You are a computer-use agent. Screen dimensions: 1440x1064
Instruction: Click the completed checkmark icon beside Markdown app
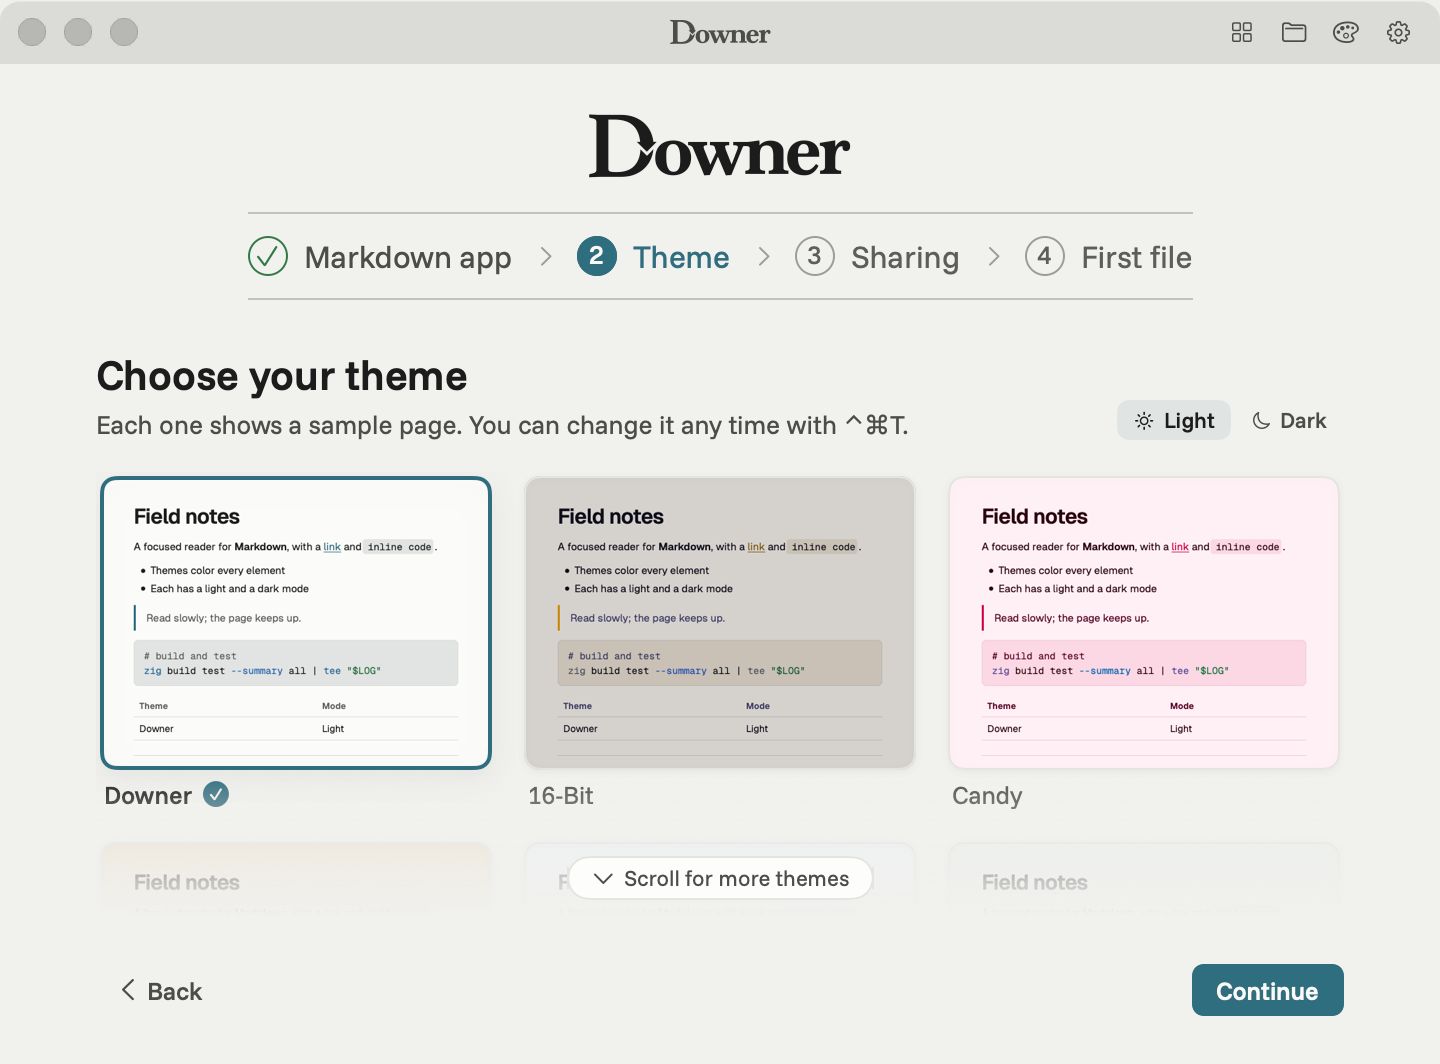pos(268,257)
